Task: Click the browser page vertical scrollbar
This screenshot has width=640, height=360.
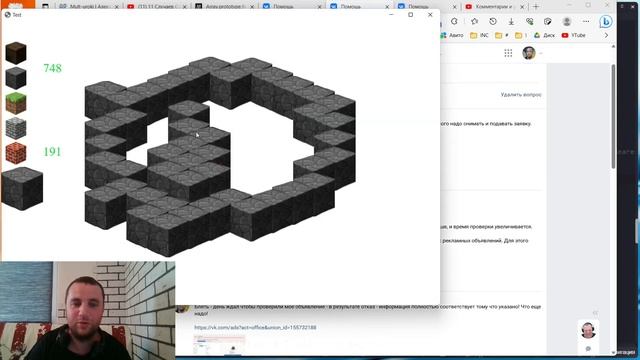Action: [x=613, y=116]
